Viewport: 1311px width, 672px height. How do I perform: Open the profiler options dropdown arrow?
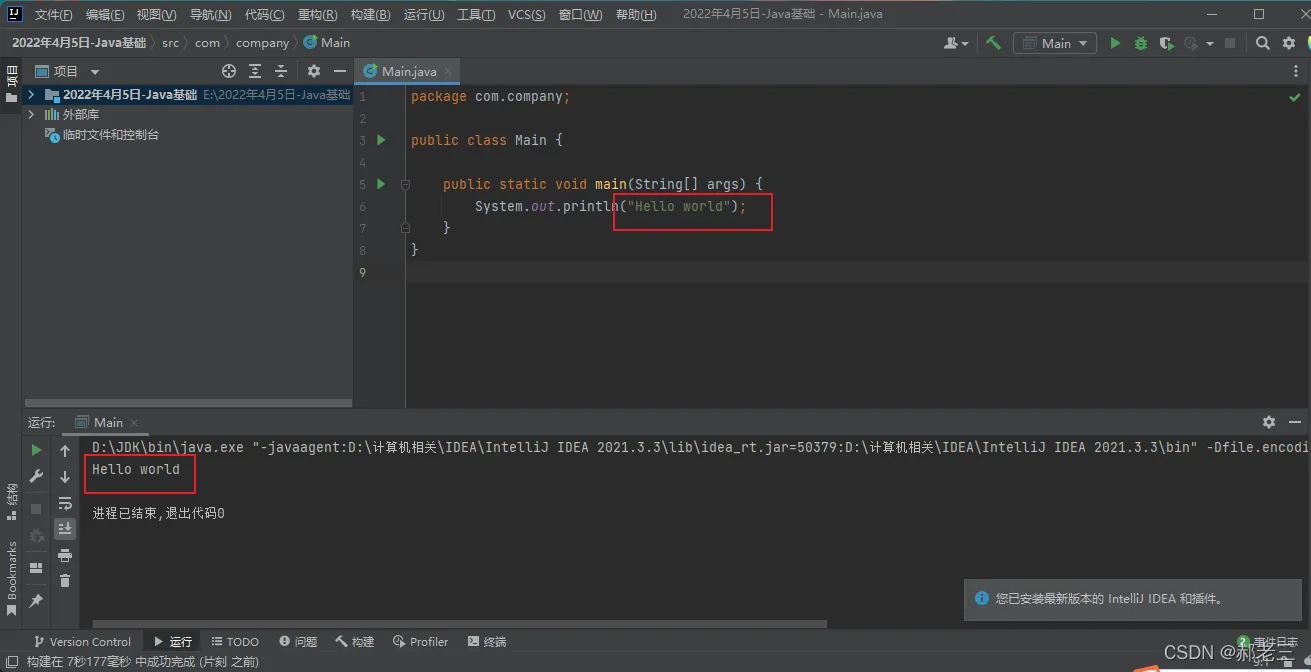click(1209, 43)
